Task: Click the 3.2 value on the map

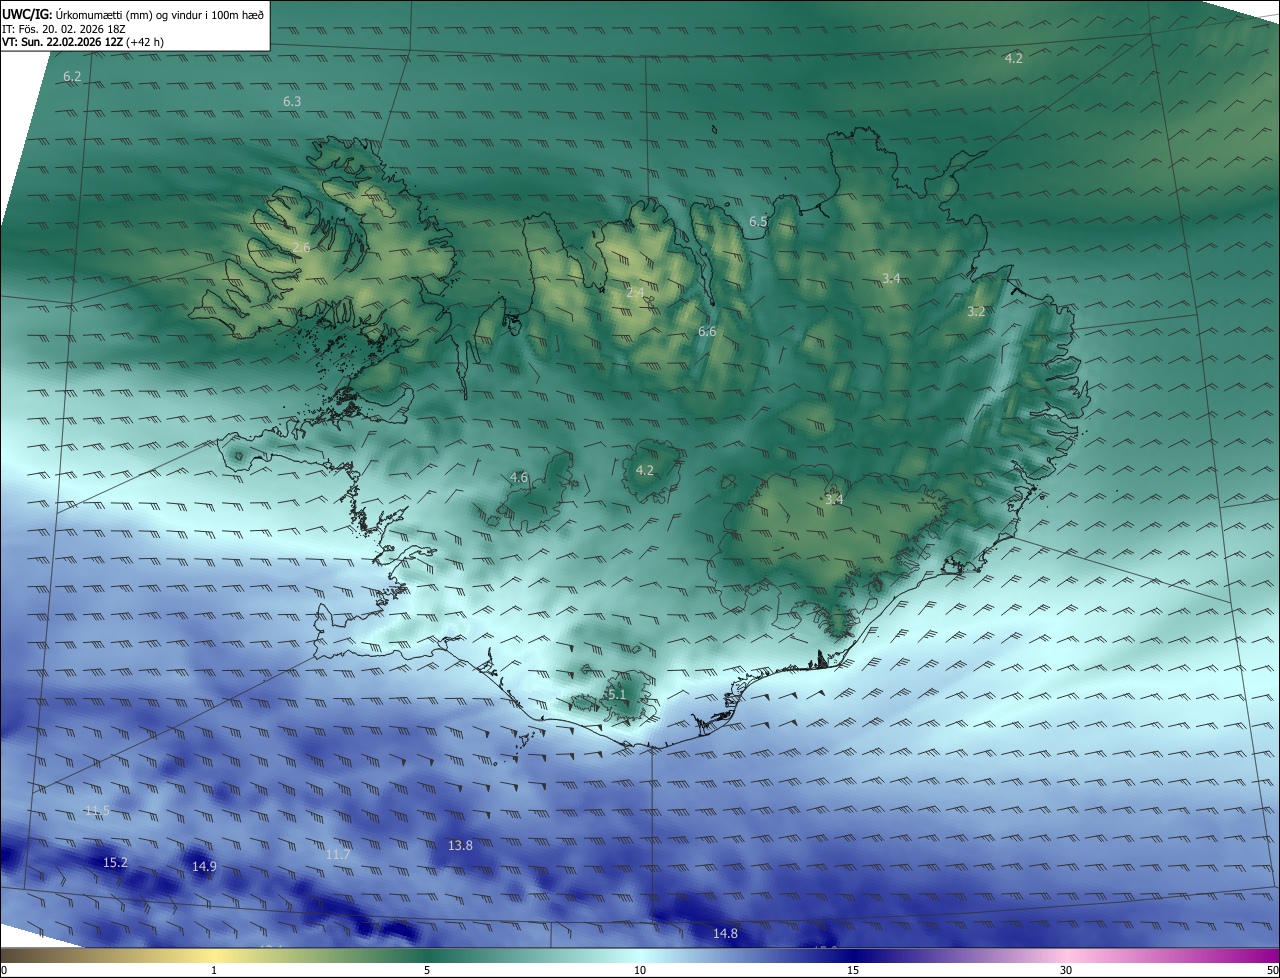Action: (976, 311)
